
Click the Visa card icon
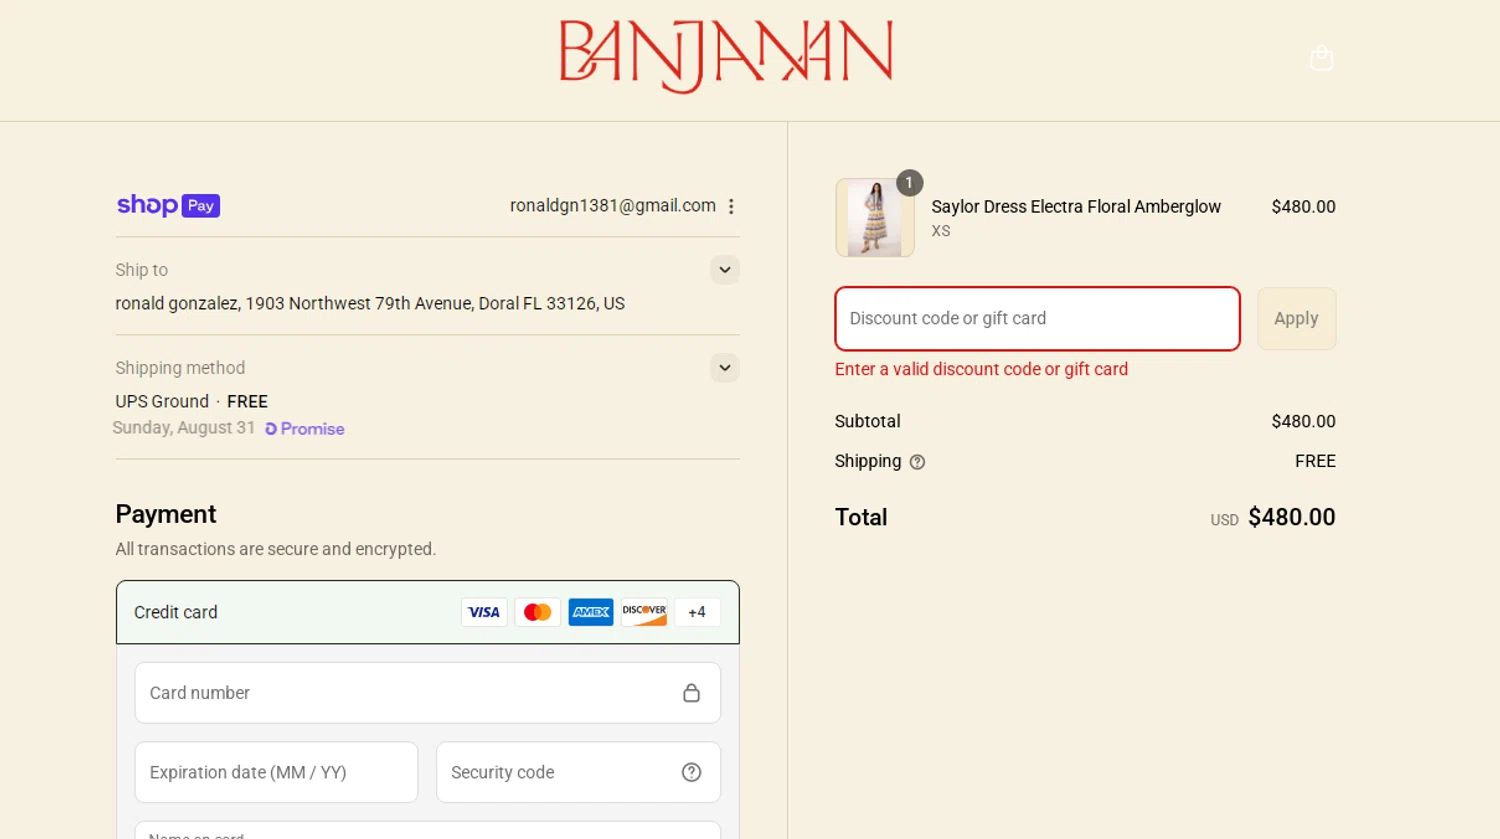(x=484, y=612)
